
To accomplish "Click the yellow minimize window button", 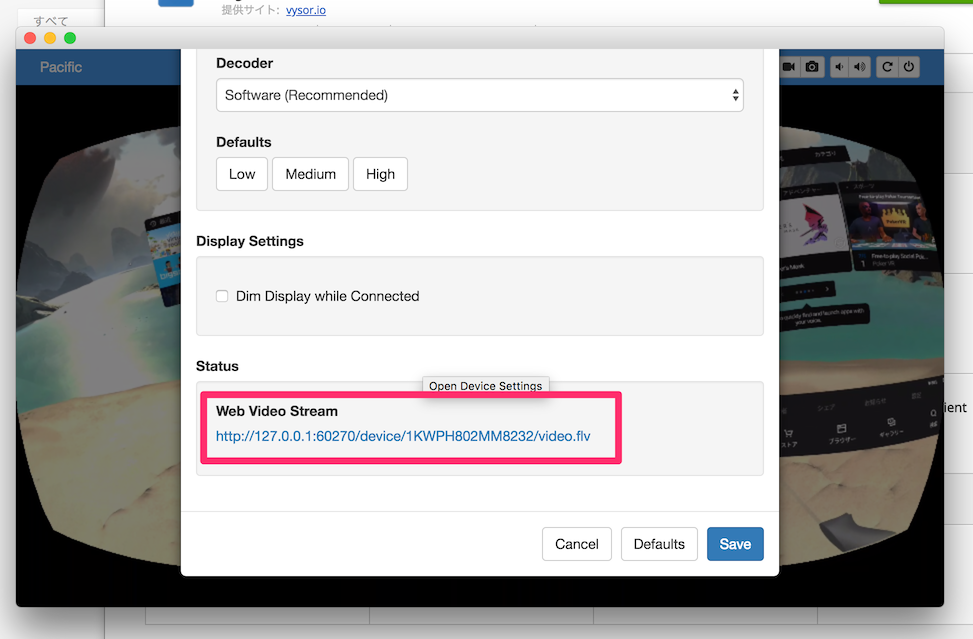I will pyautogui.click(x=50, y=38).
